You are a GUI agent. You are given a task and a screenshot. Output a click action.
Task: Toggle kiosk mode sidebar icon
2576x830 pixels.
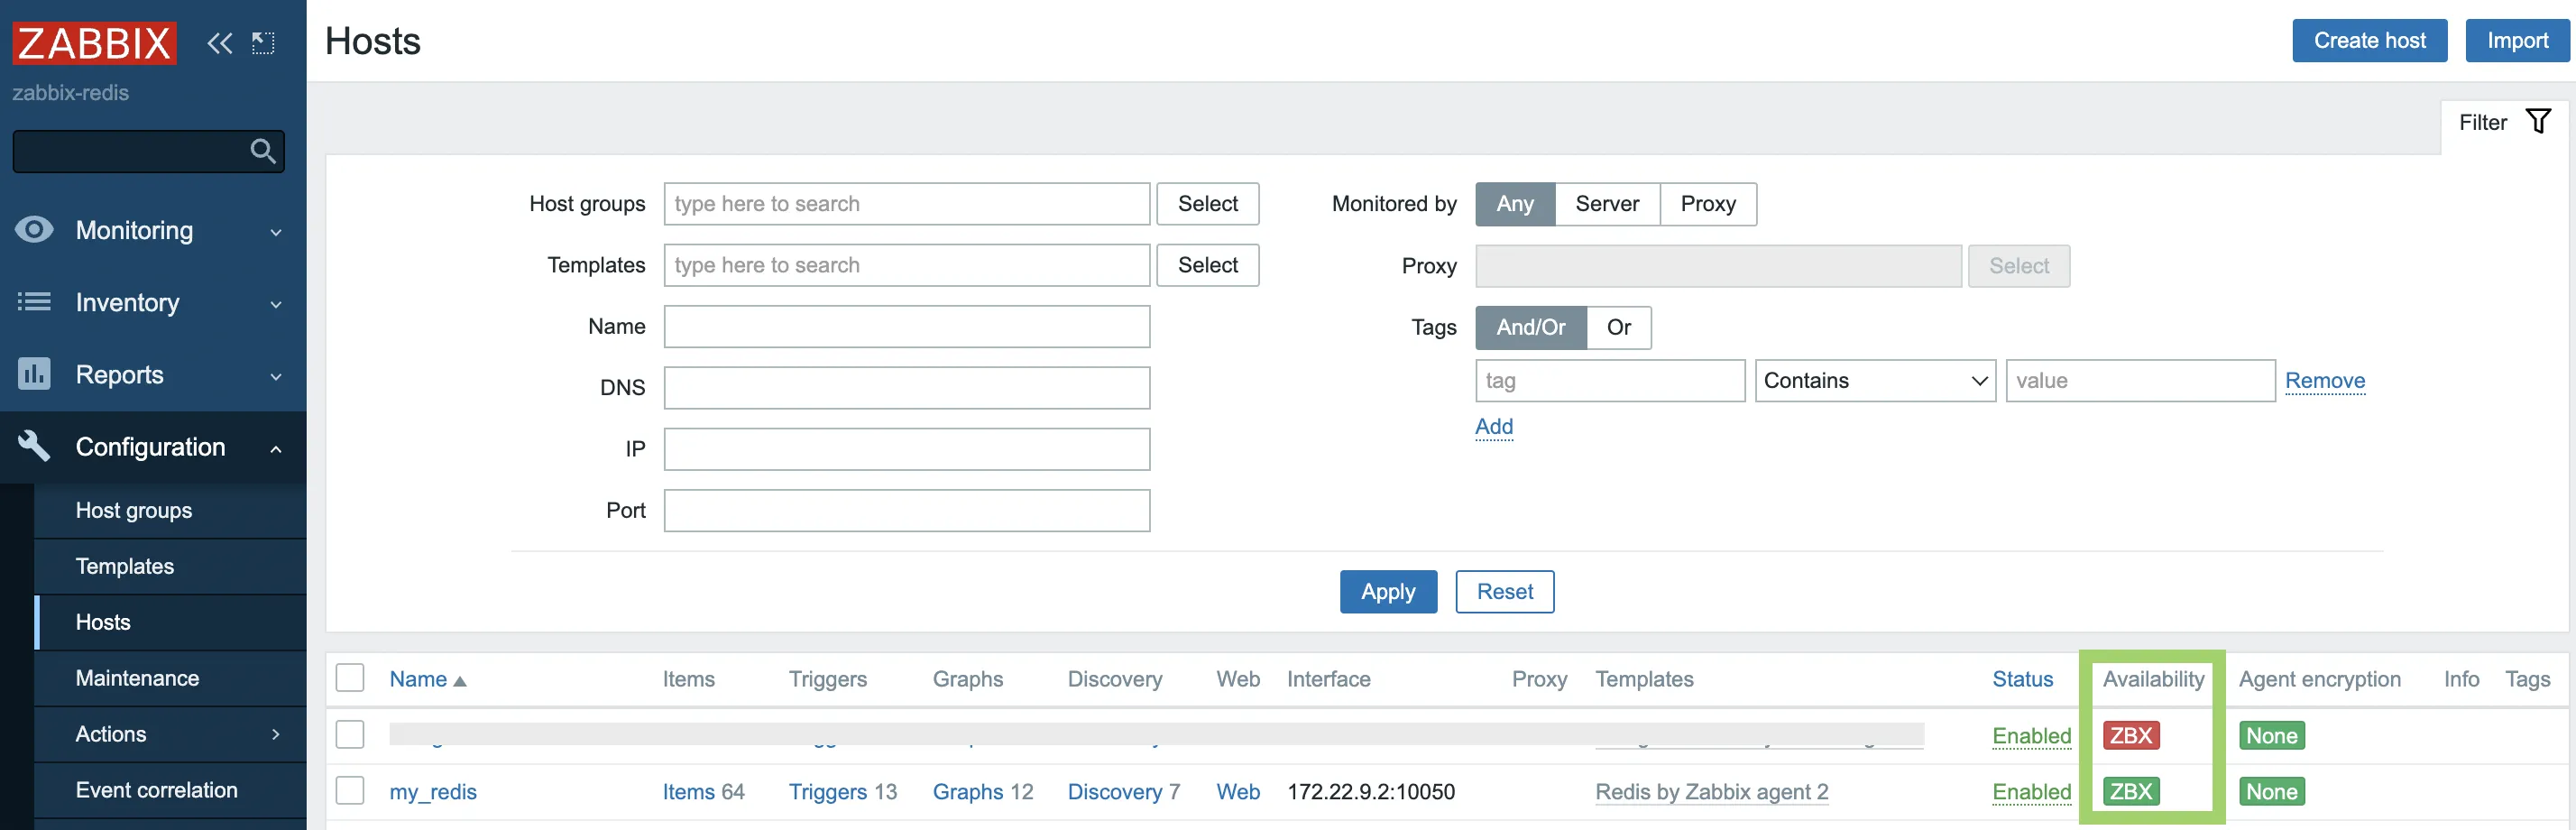click(x=263, y=43)
